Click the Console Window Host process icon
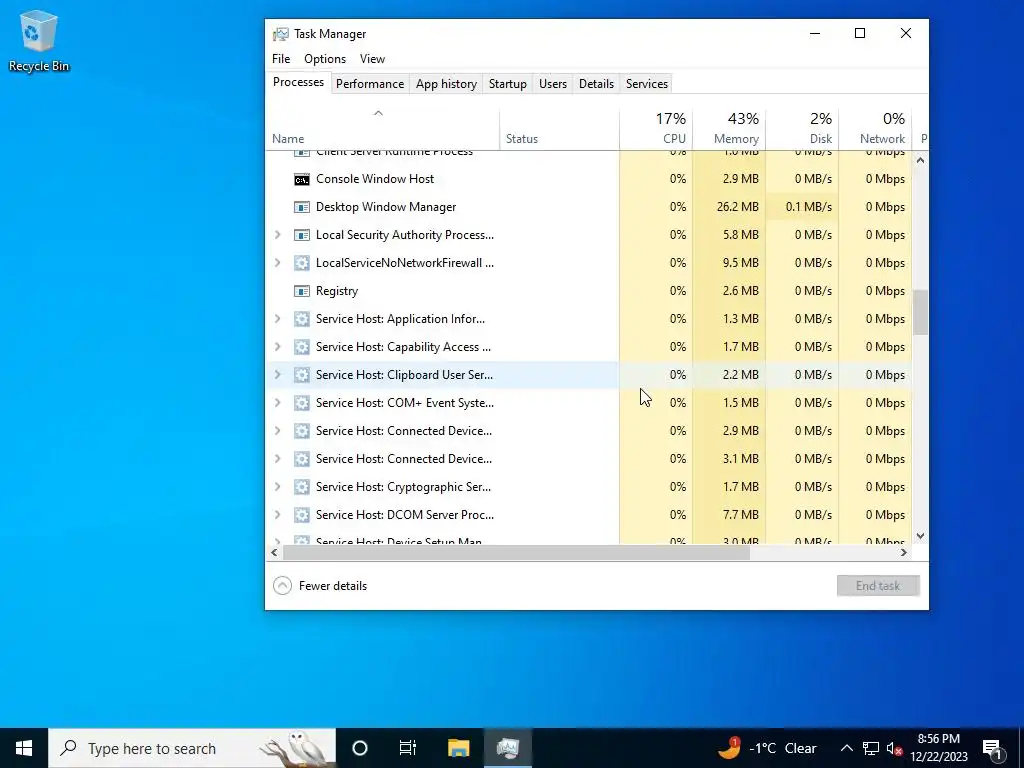1024x768 pixels. 301,179
